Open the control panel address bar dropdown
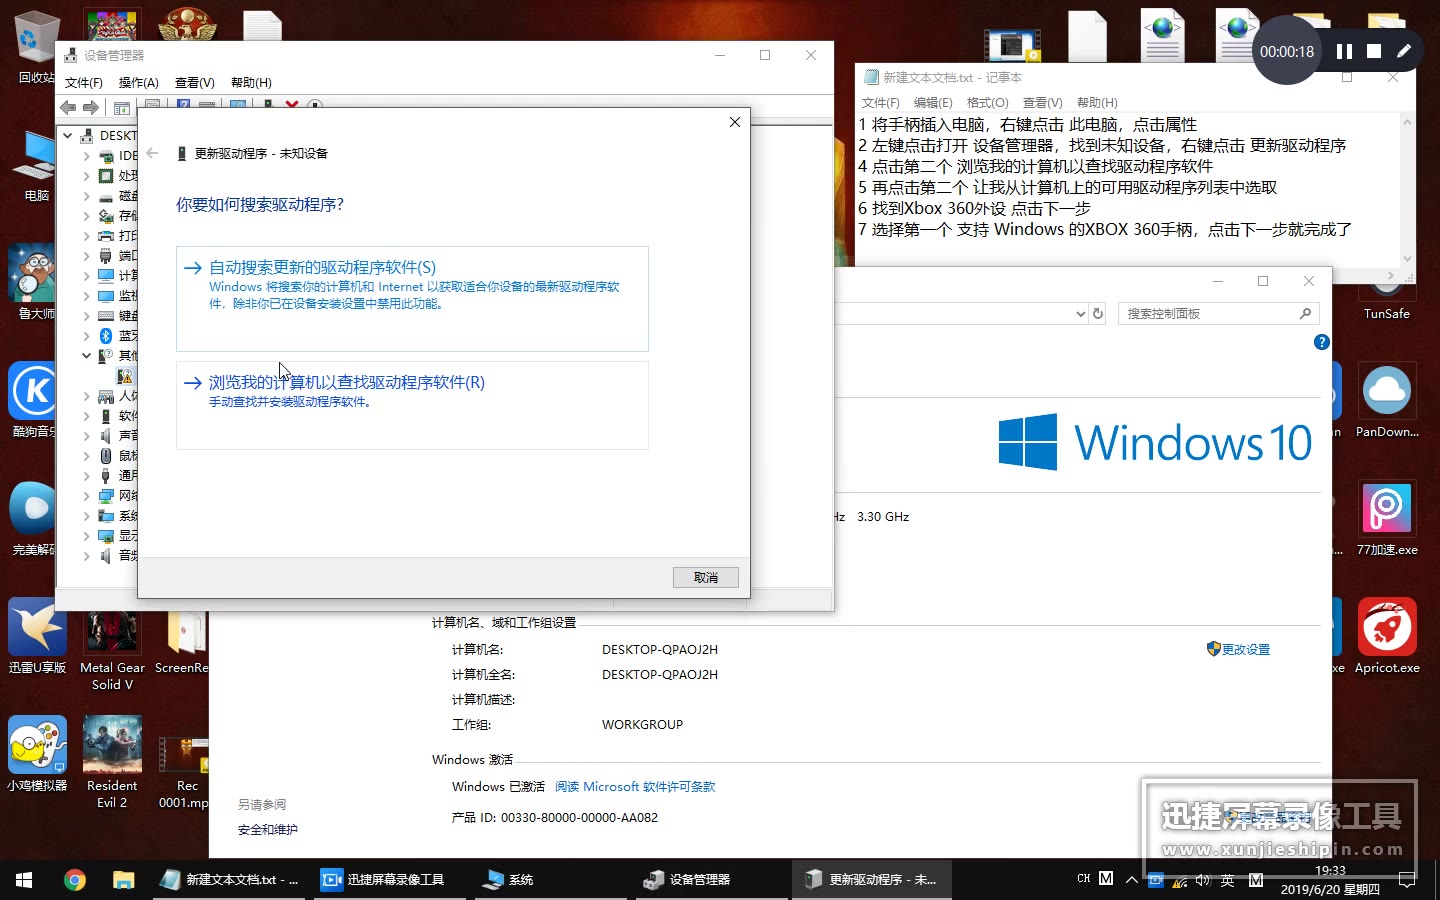The height and width of the screenshot is (900, 1440). 1080,314
